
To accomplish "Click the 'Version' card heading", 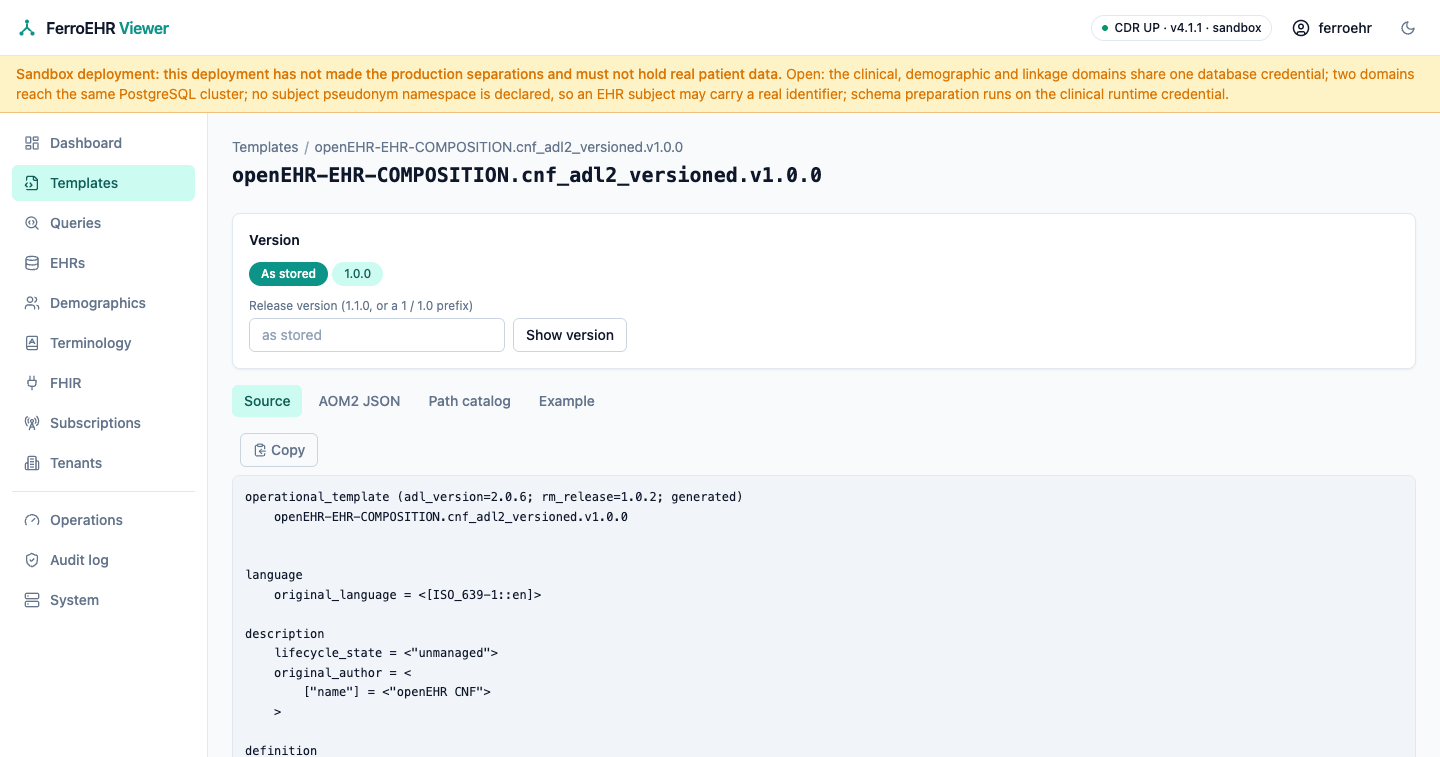I will tap(274, 240).
